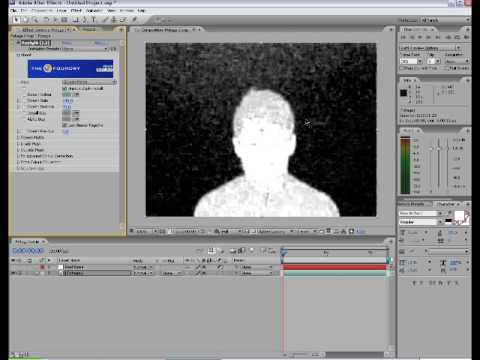
Task: Open the Keylight View dropdown
Action: (89, 82)
